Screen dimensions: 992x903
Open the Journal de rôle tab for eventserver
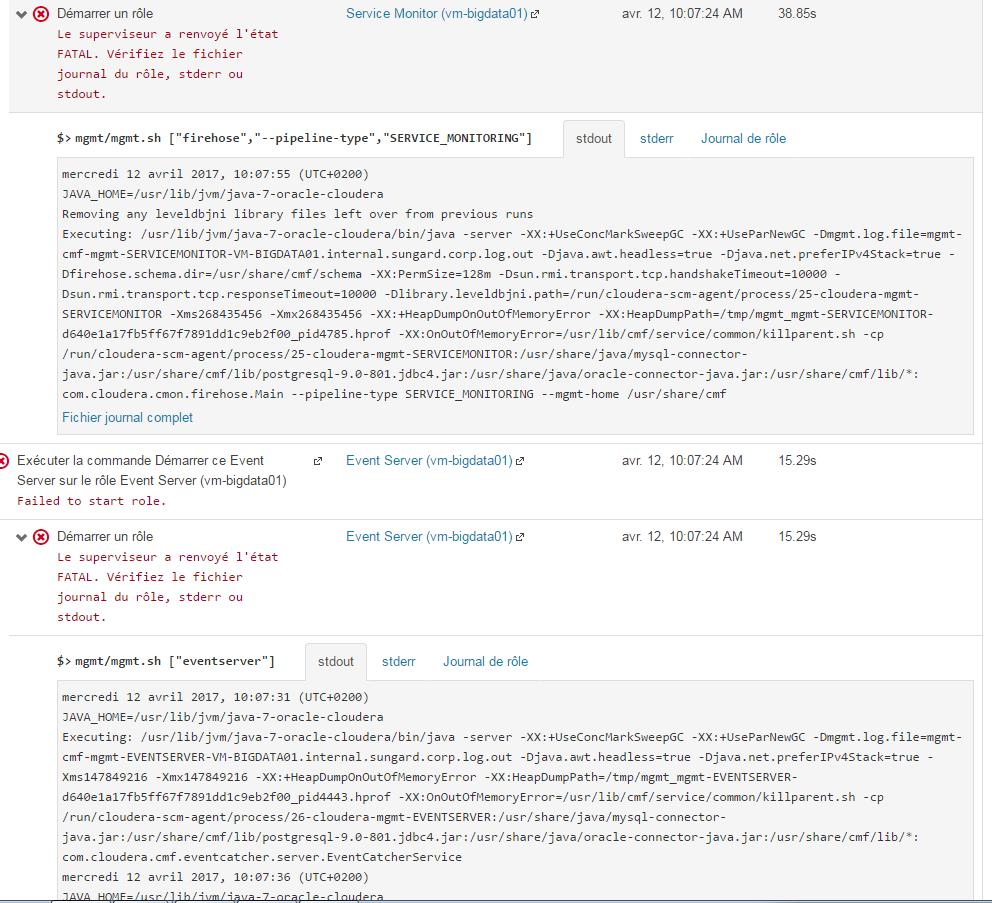pyautogui.click(x=485, y=662)
